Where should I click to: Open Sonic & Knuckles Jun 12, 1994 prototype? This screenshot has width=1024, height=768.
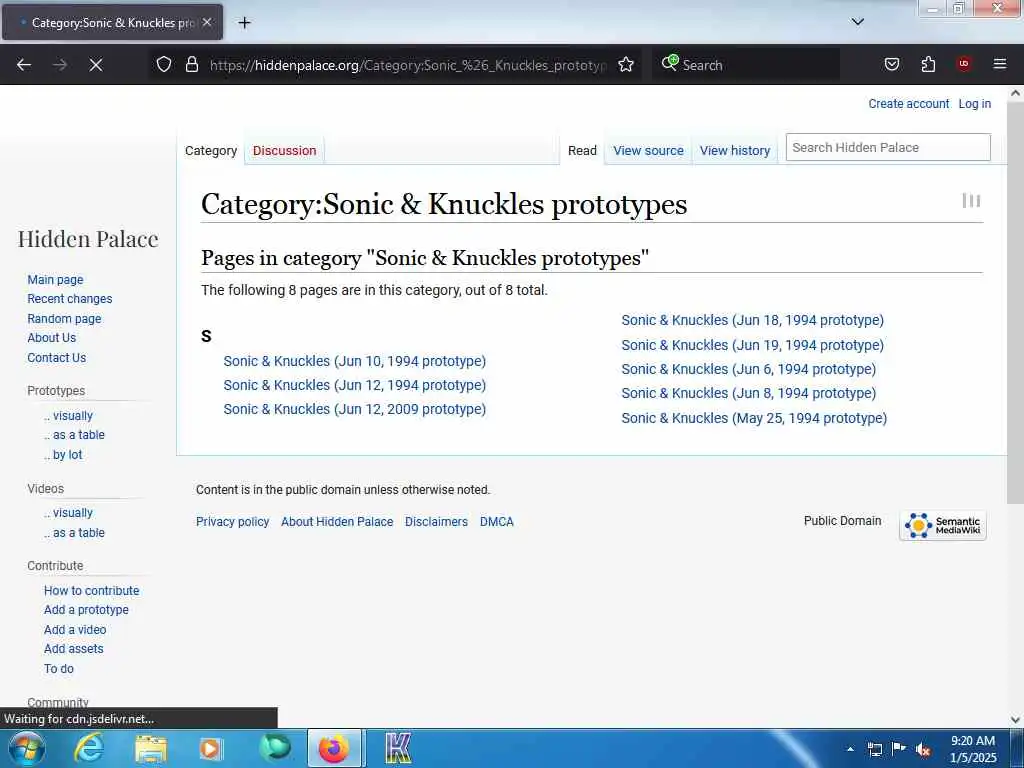pyautogui.click(x=355, y=385)
